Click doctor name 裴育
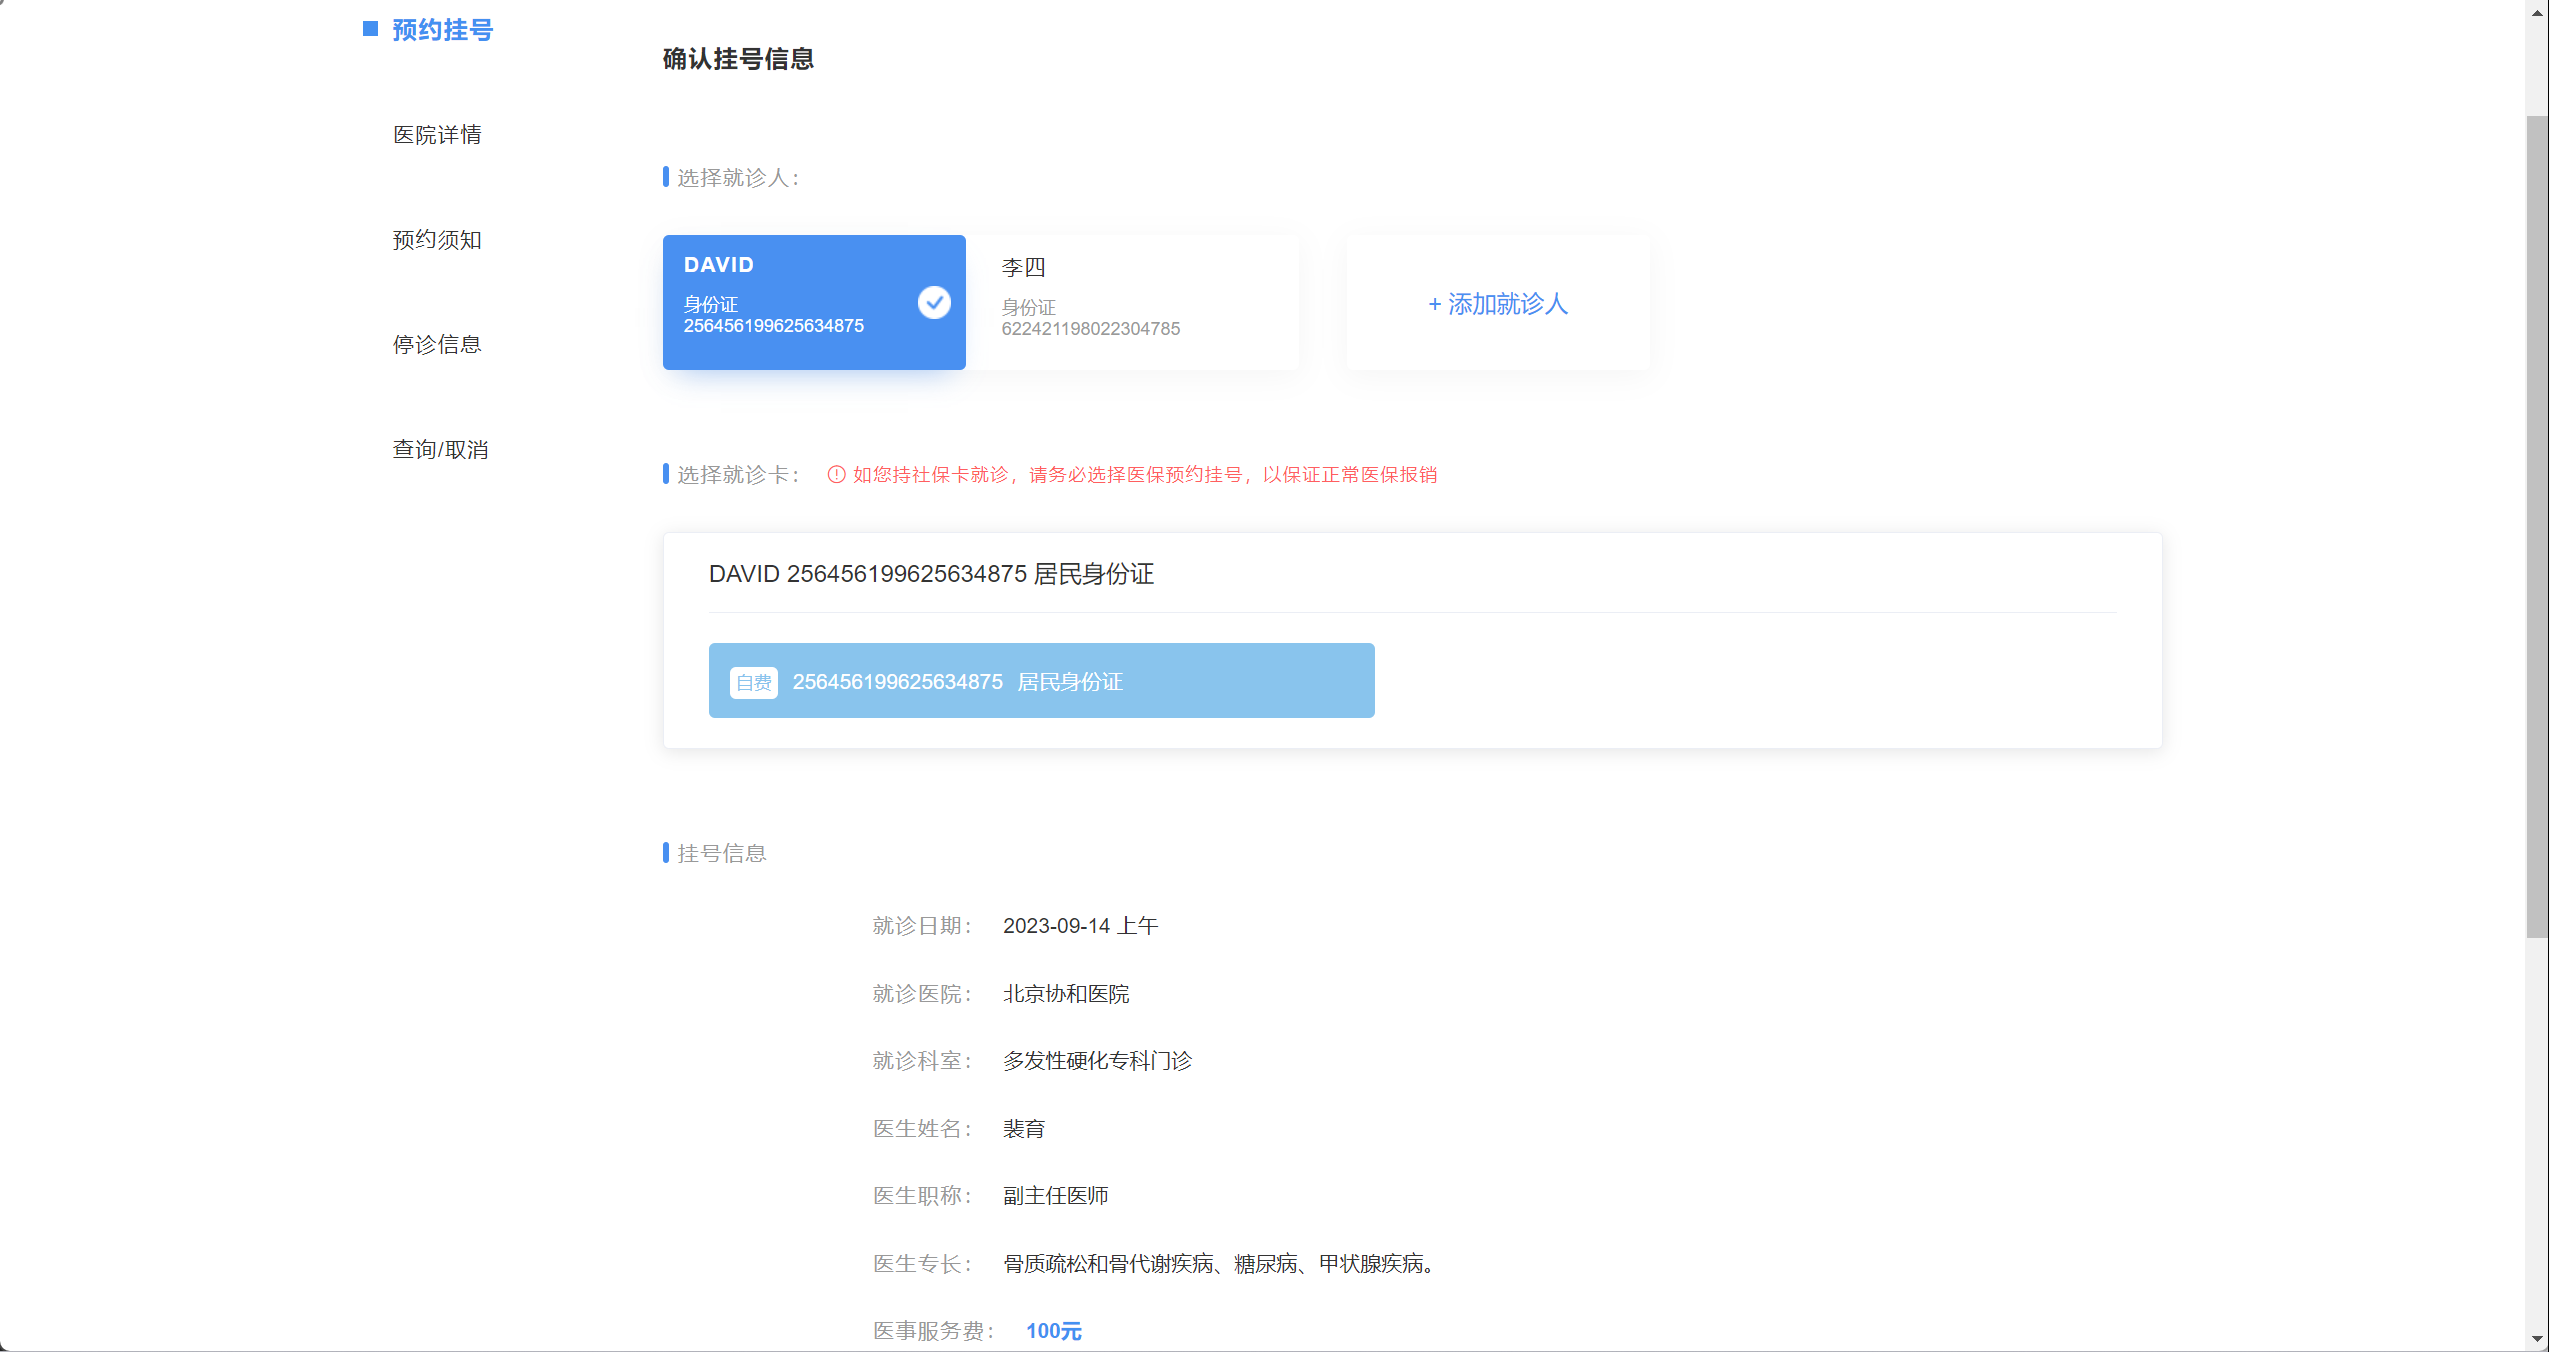 1024,1129
